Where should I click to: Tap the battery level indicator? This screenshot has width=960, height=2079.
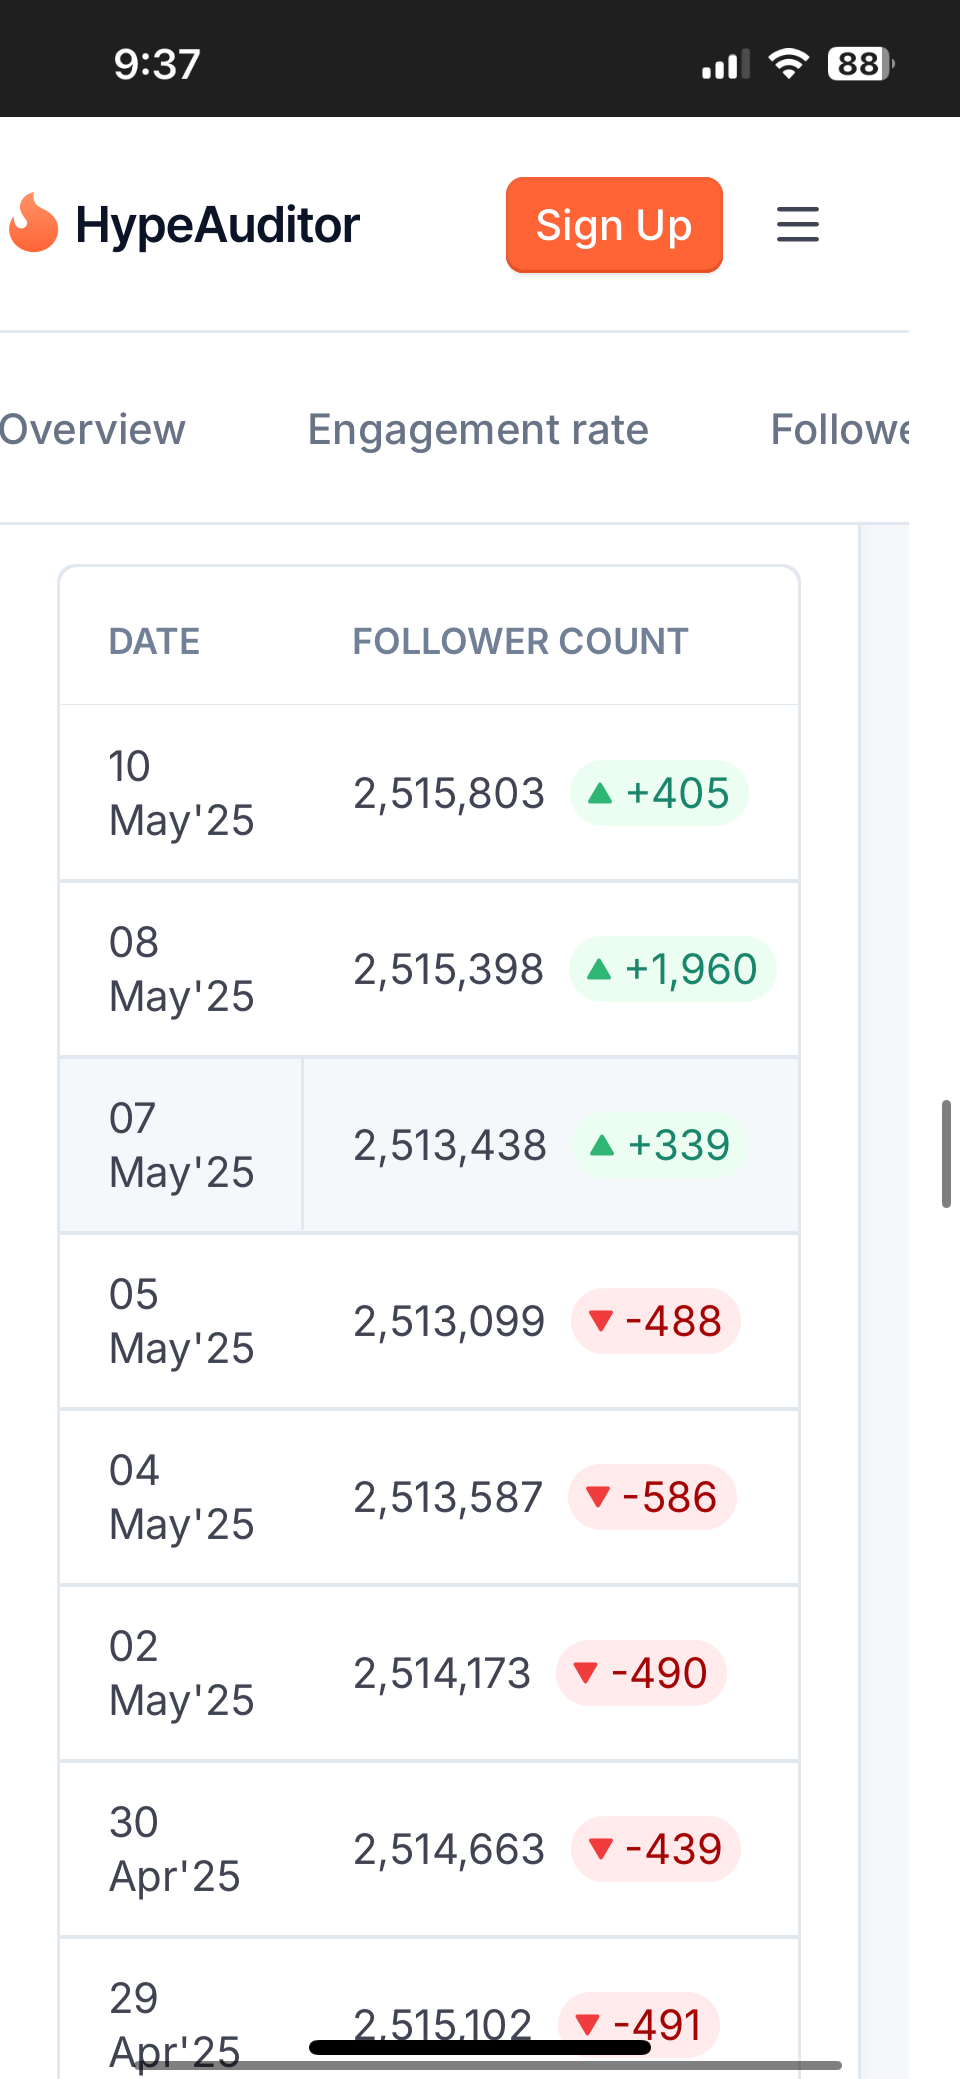click(860, 64)
